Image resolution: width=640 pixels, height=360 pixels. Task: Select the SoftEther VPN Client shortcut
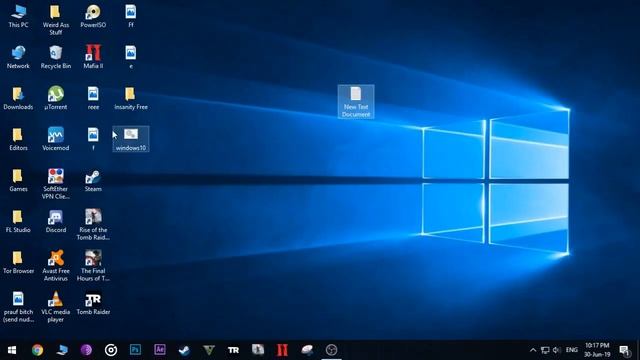pyautogui.click(x=56, y=184)
